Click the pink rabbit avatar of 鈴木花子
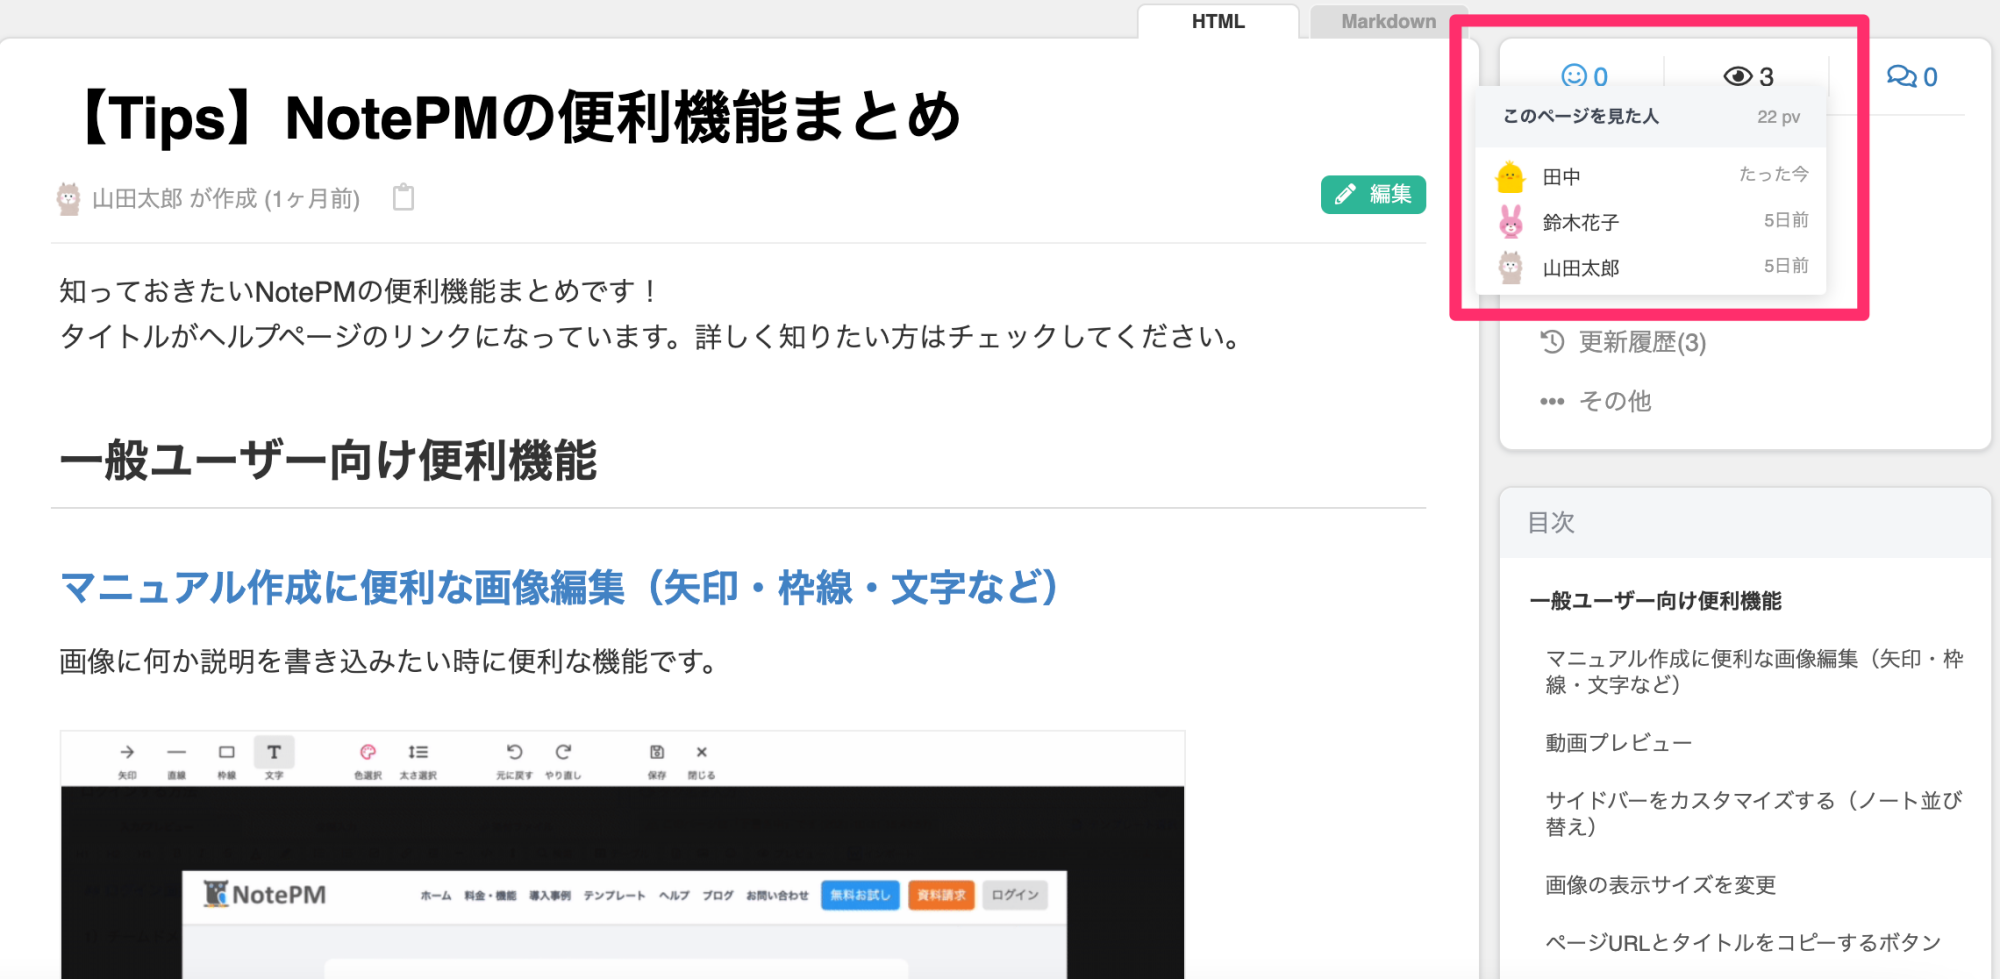2000x979 pixels. click(1511, 221)
